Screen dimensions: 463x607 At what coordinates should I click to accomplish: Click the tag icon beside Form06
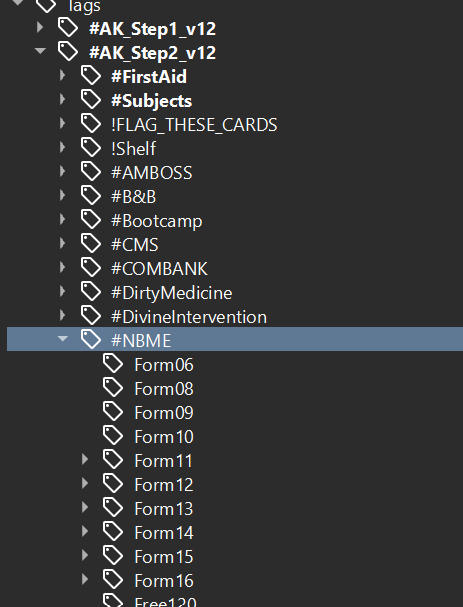[x=113, y=364]
